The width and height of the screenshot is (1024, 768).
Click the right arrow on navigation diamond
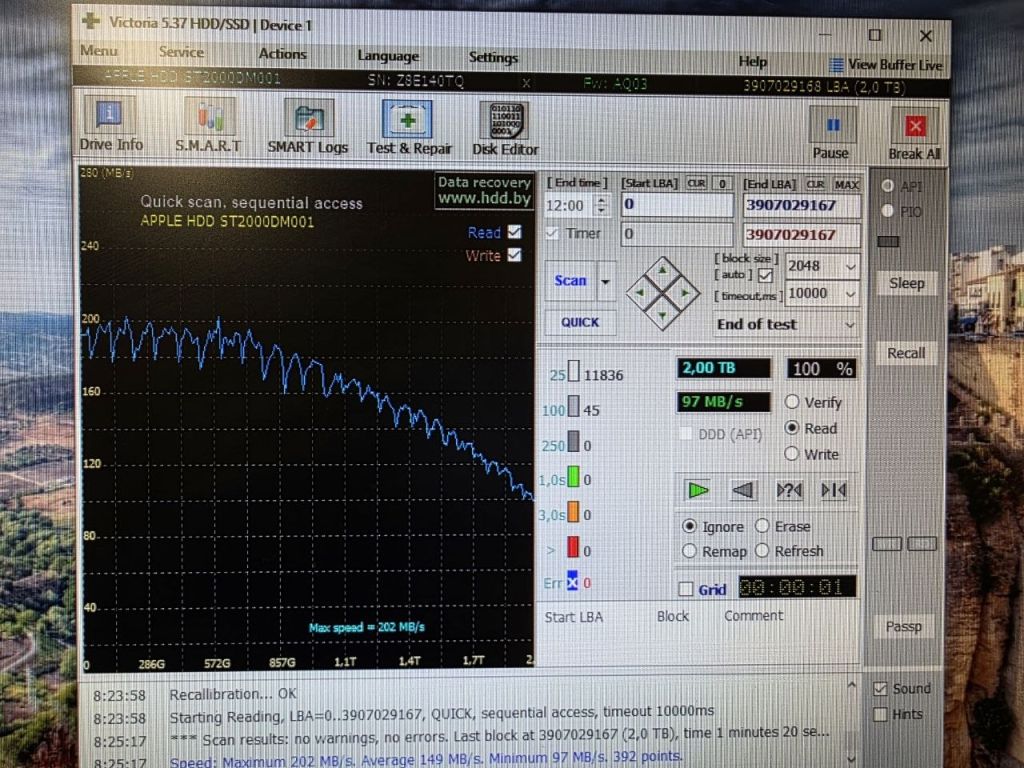(686, 293)
